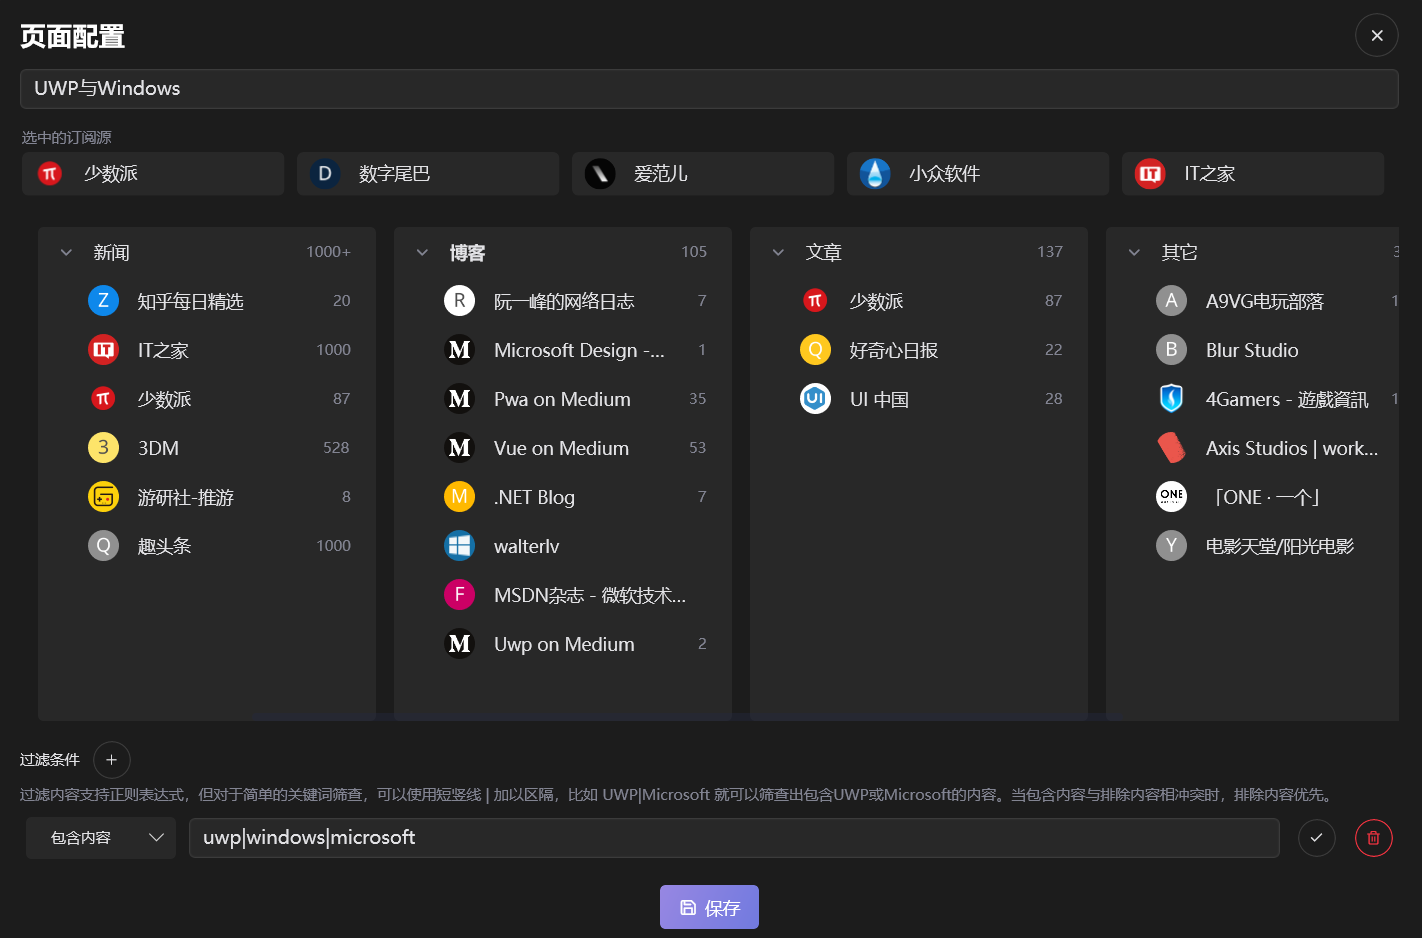Click the MSDN杂志 feed icon
1422x938 pixels.
coord(459,595)
